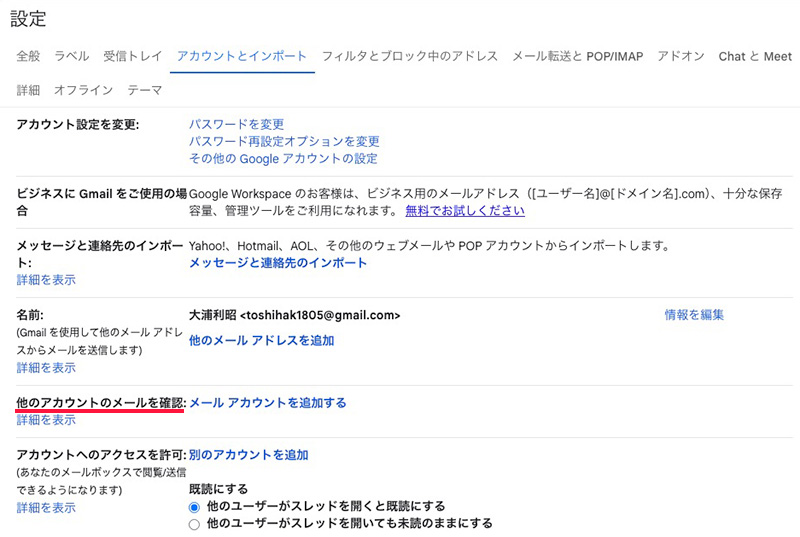Select the 未読のままにする radio option
This screenshot has height=537, width=800.
pyautogui.click(x=195, y=523)
